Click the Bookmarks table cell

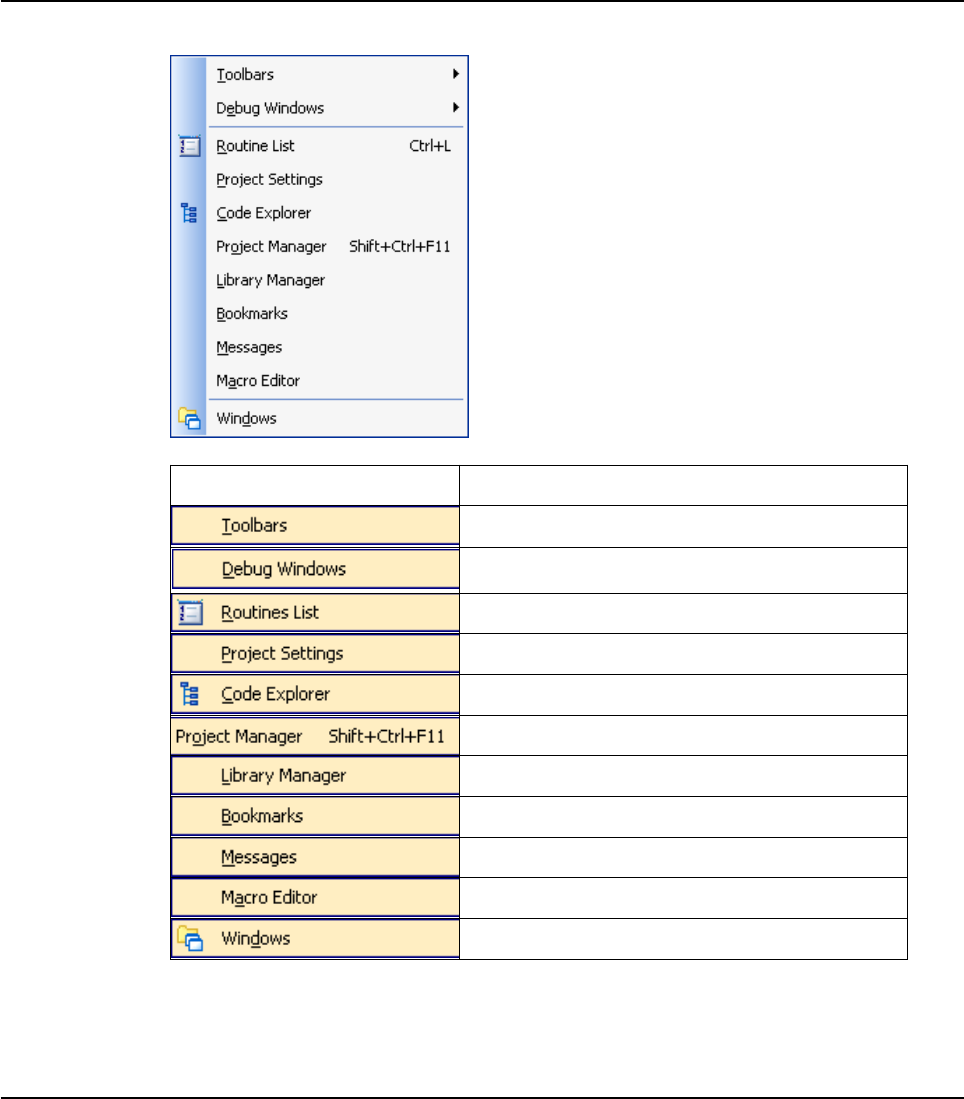[x=315, y=817]
